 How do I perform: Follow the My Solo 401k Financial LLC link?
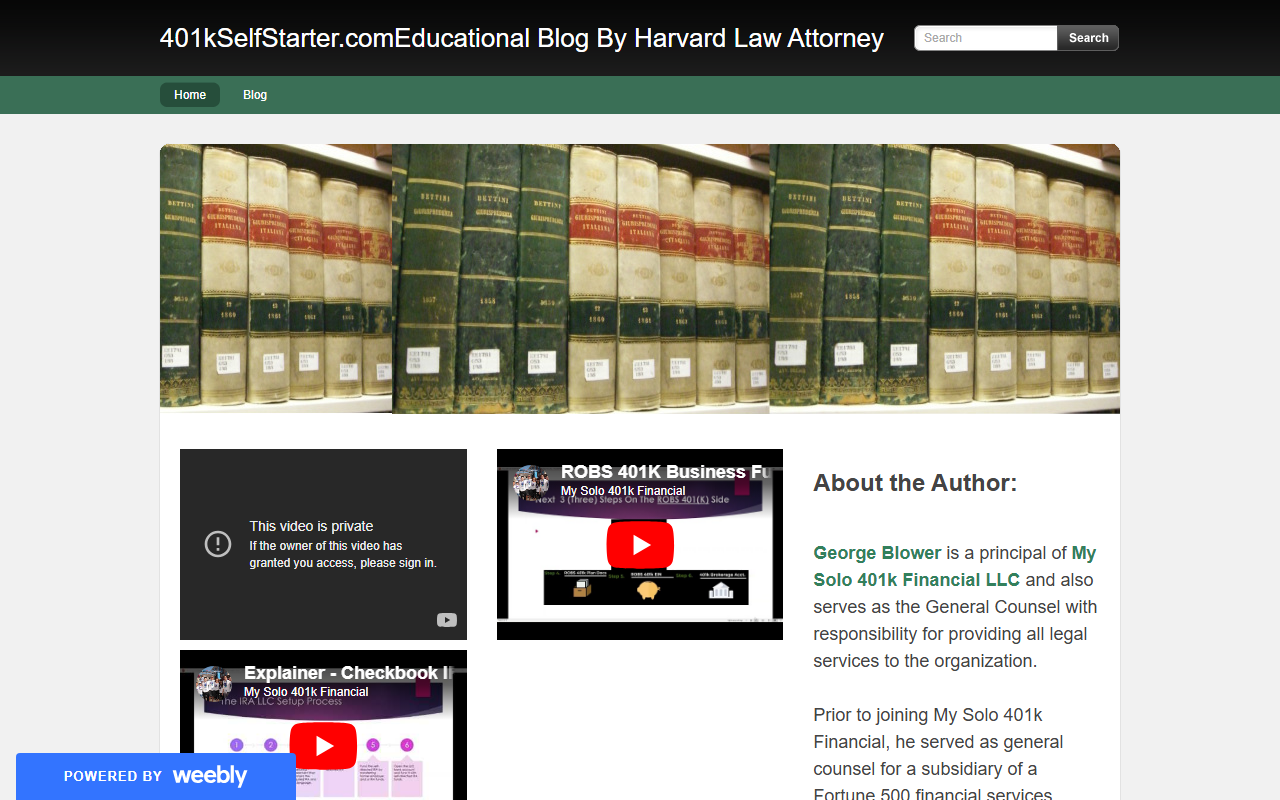(955, 566)
